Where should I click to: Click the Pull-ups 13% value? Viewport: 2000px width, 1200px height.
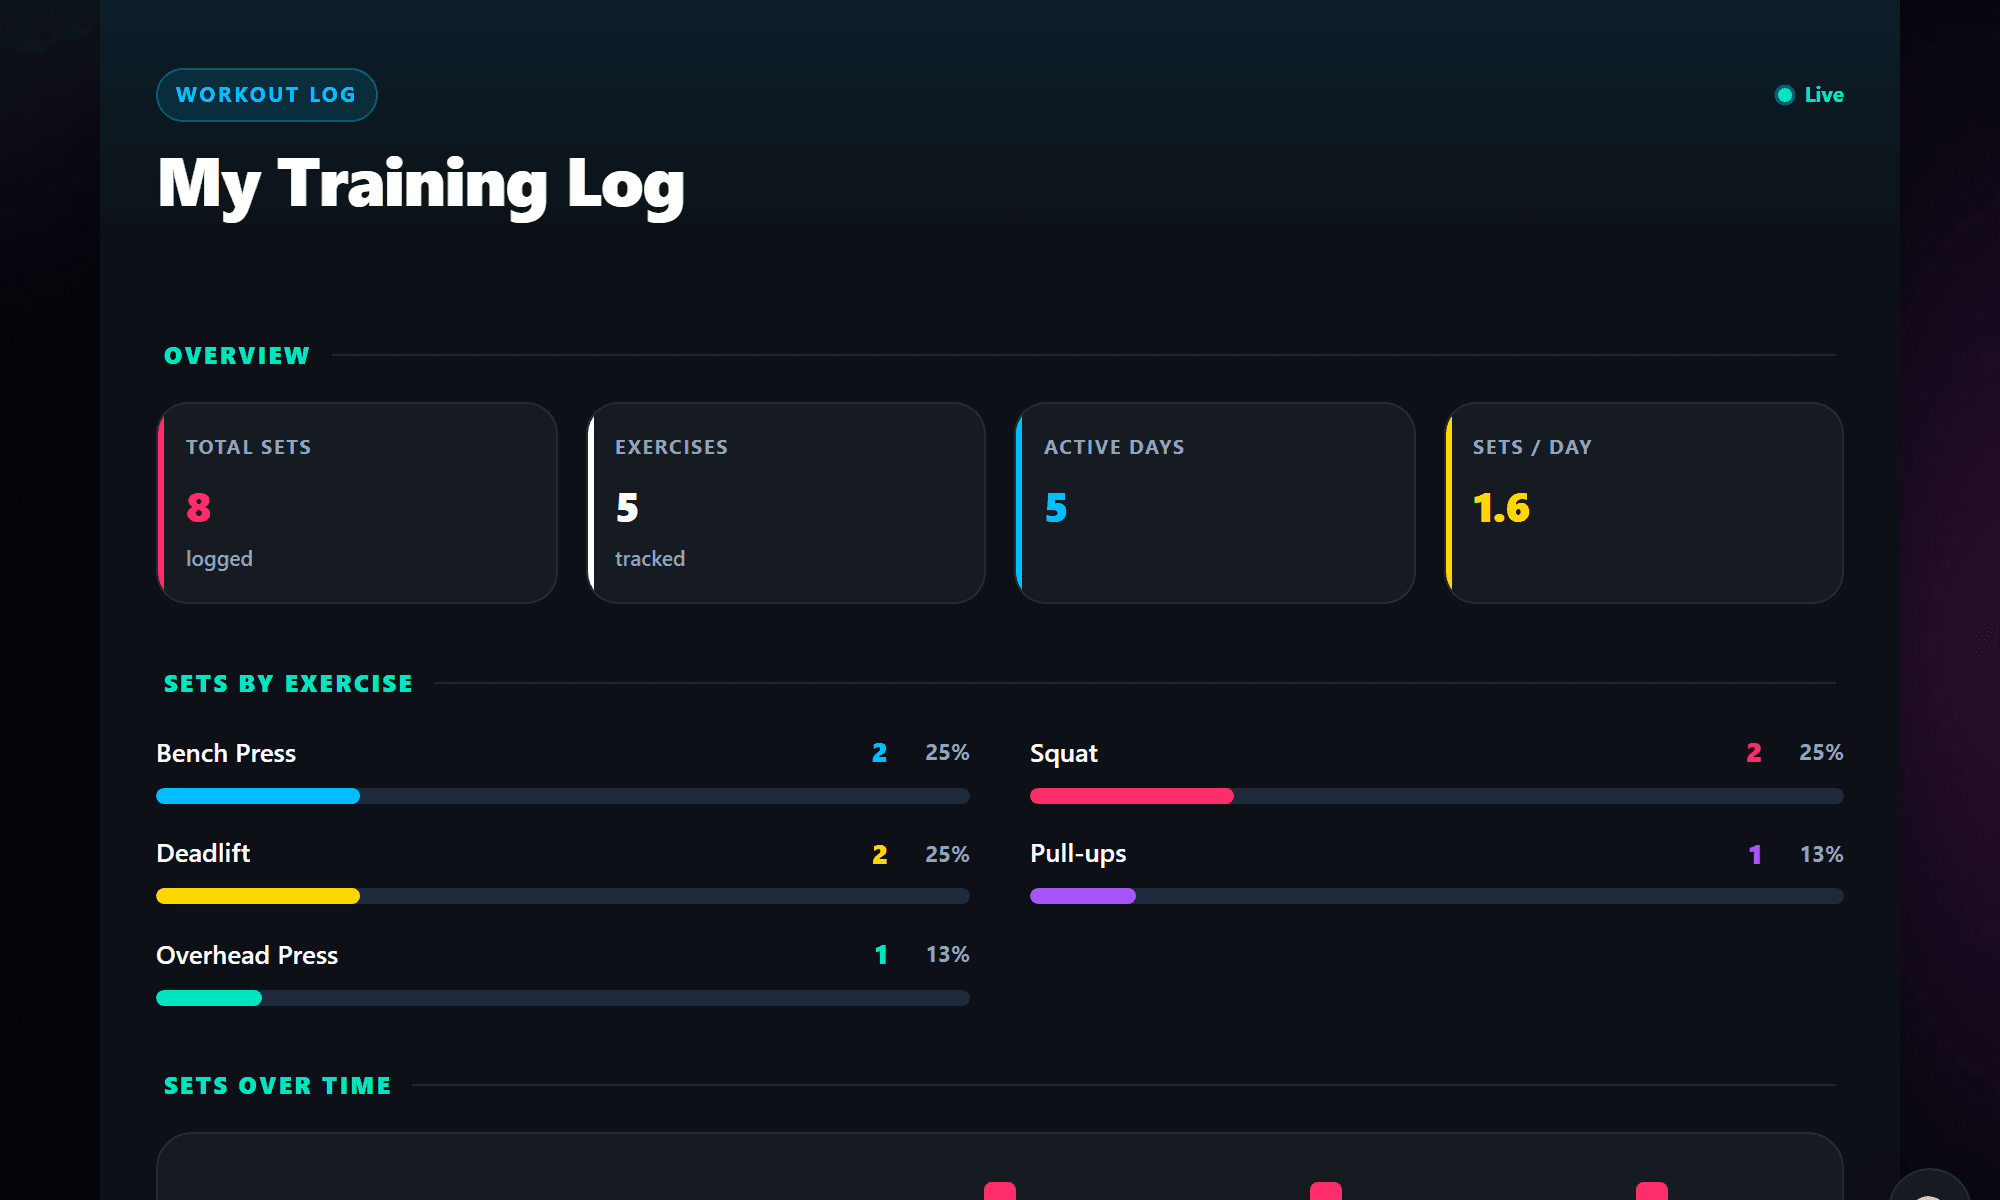click(1822, 855)
